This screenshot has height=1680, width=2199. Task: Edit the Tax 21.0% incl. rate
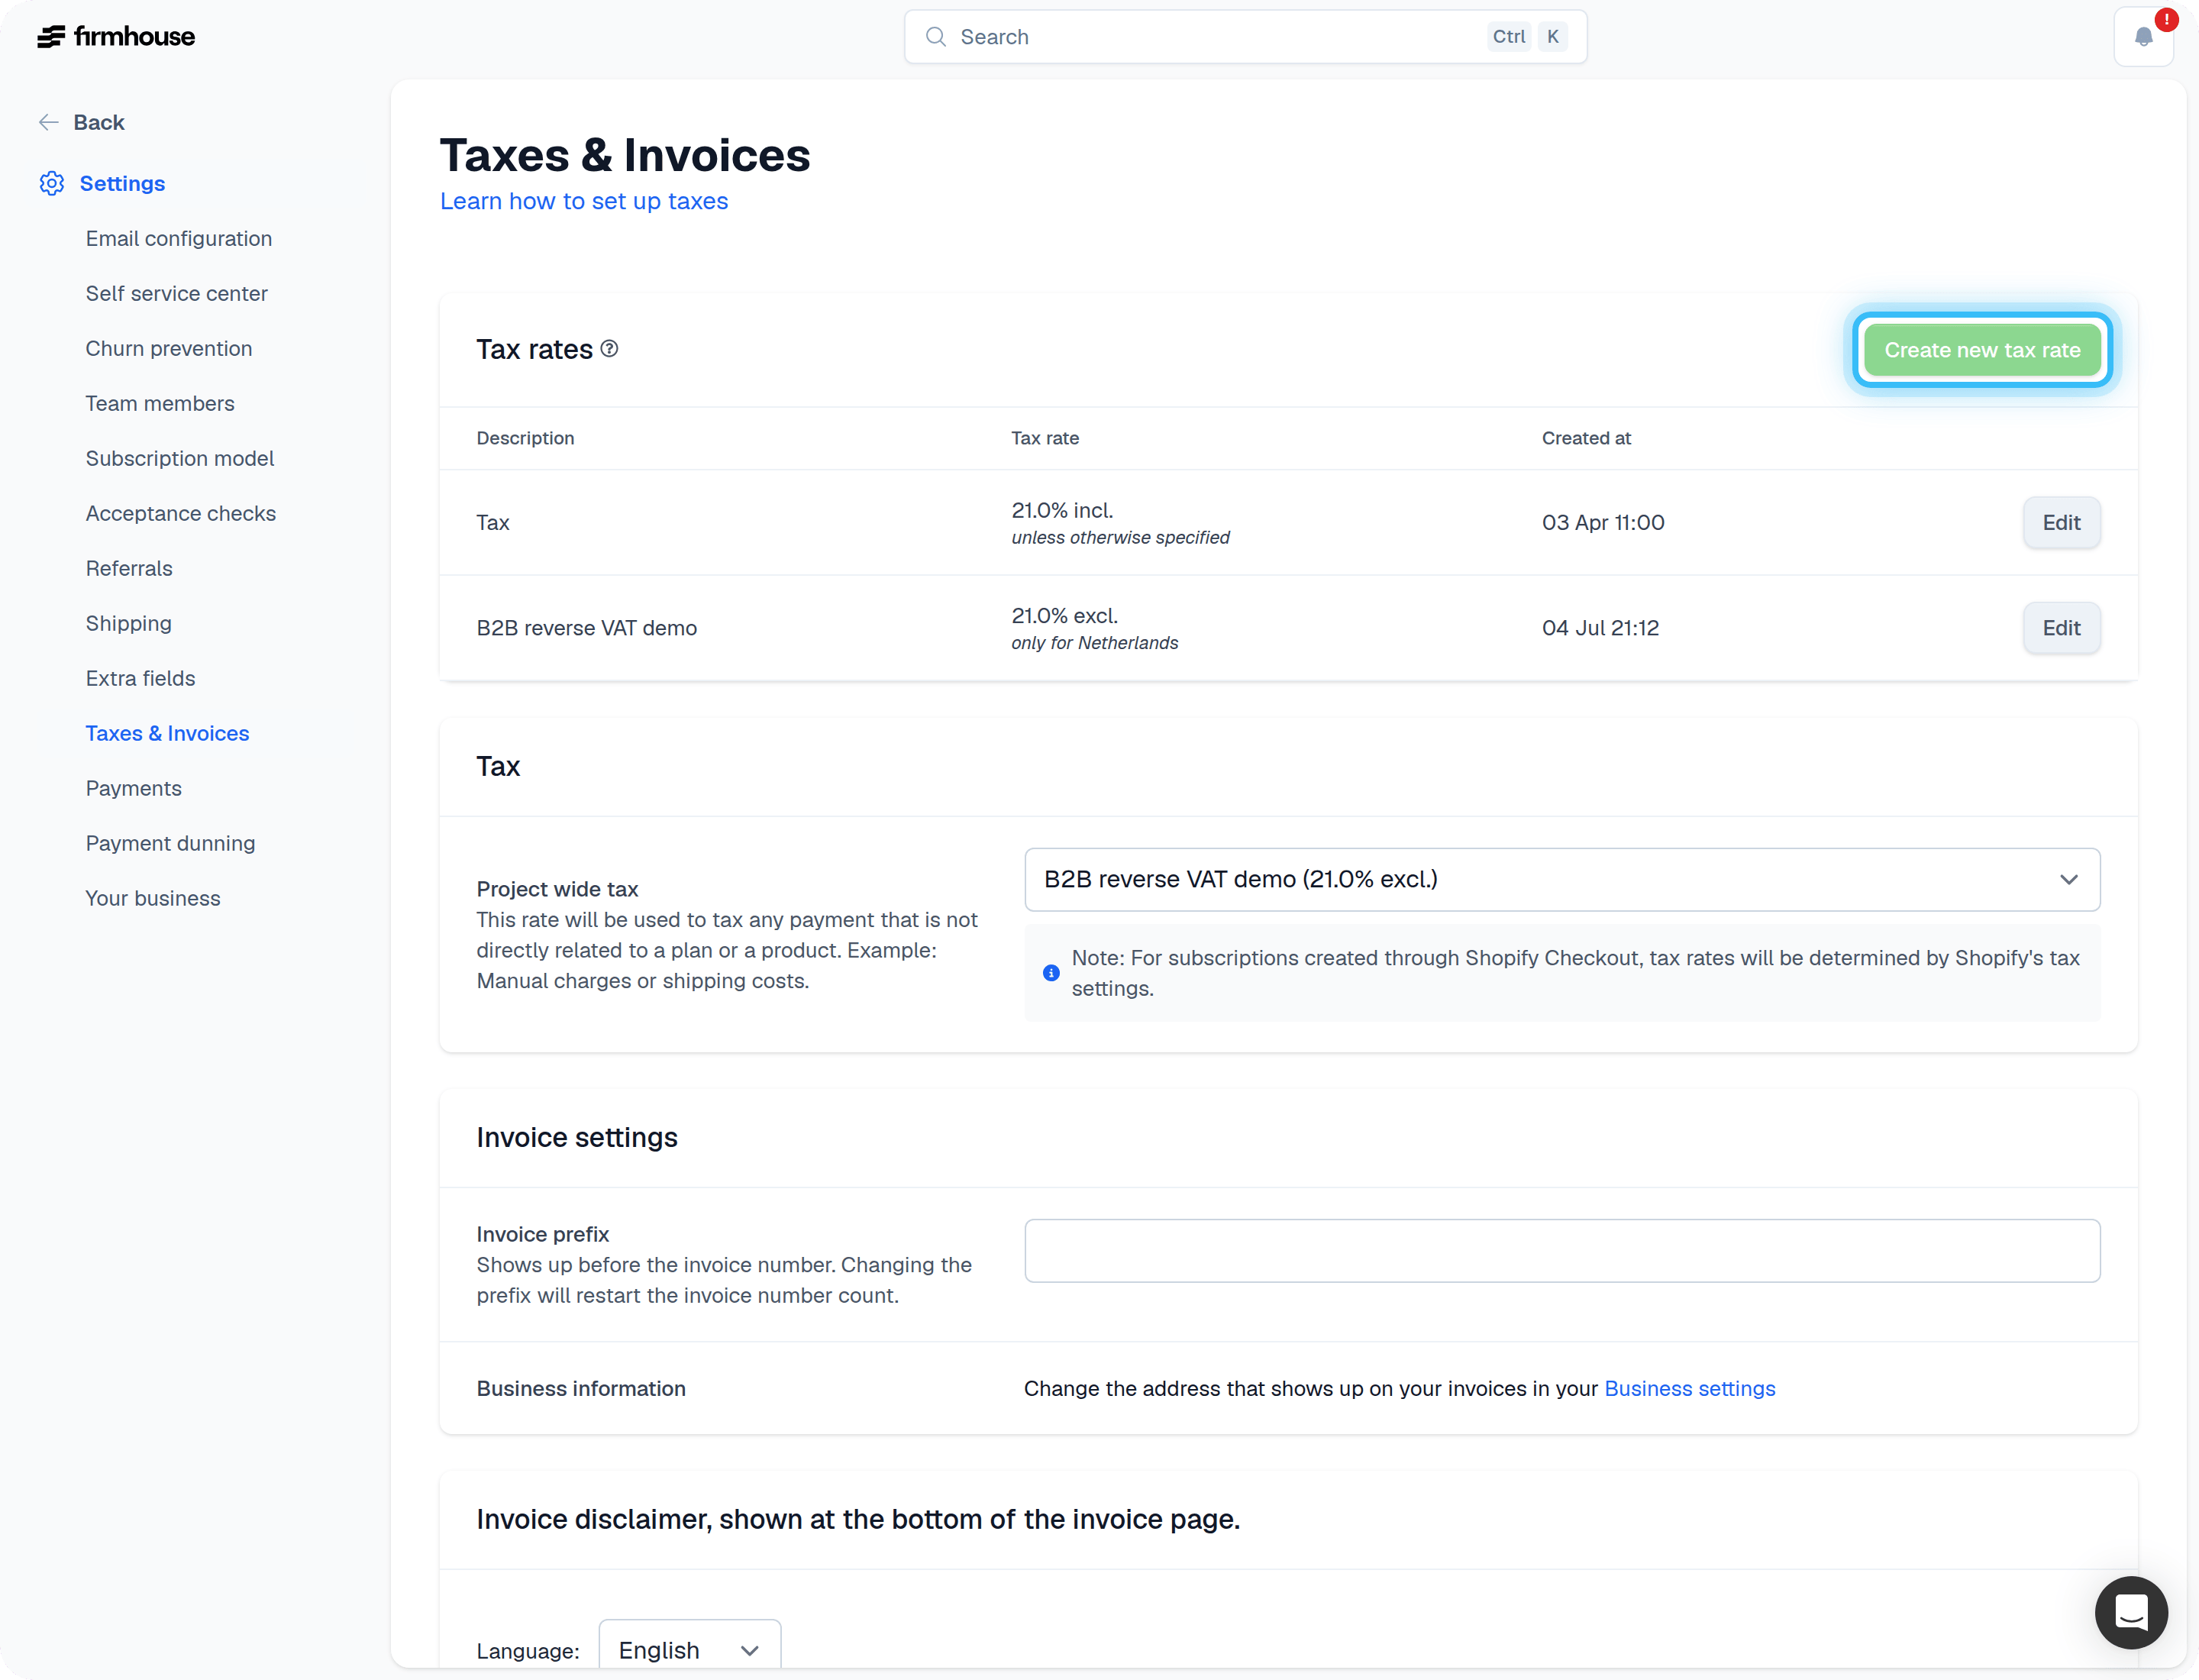2061,522
